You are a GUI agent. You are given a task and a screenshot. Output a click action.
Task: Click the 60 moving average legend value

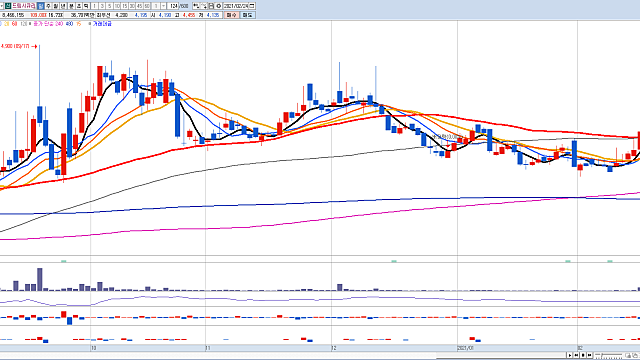(14, 24)
